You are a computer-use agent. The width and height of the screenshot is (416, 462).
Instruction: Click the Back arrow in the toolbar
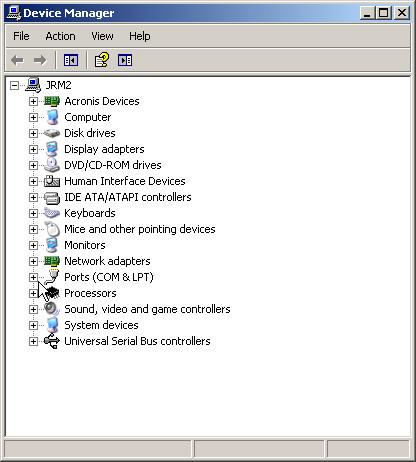pos(17,60)
